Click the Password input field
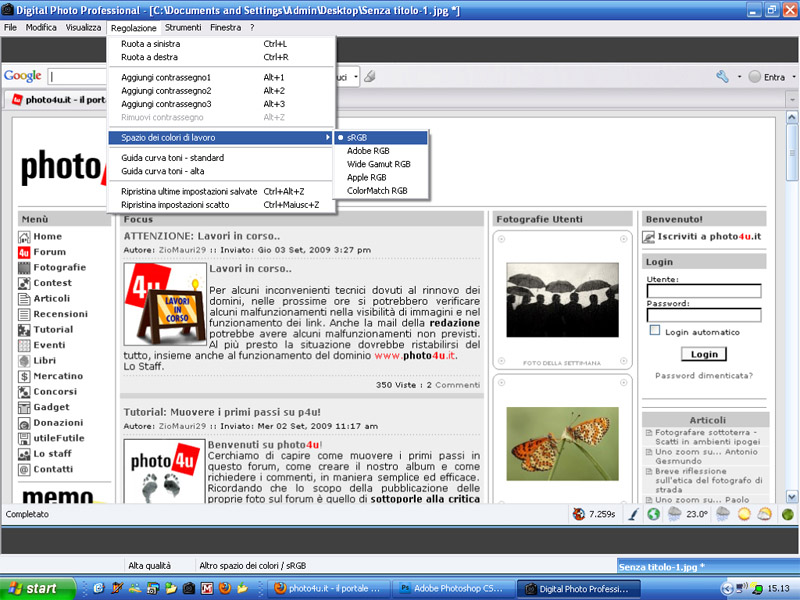The width and height of the screenshot is (800, 600). pyautogui.click(x=704, y=315)
